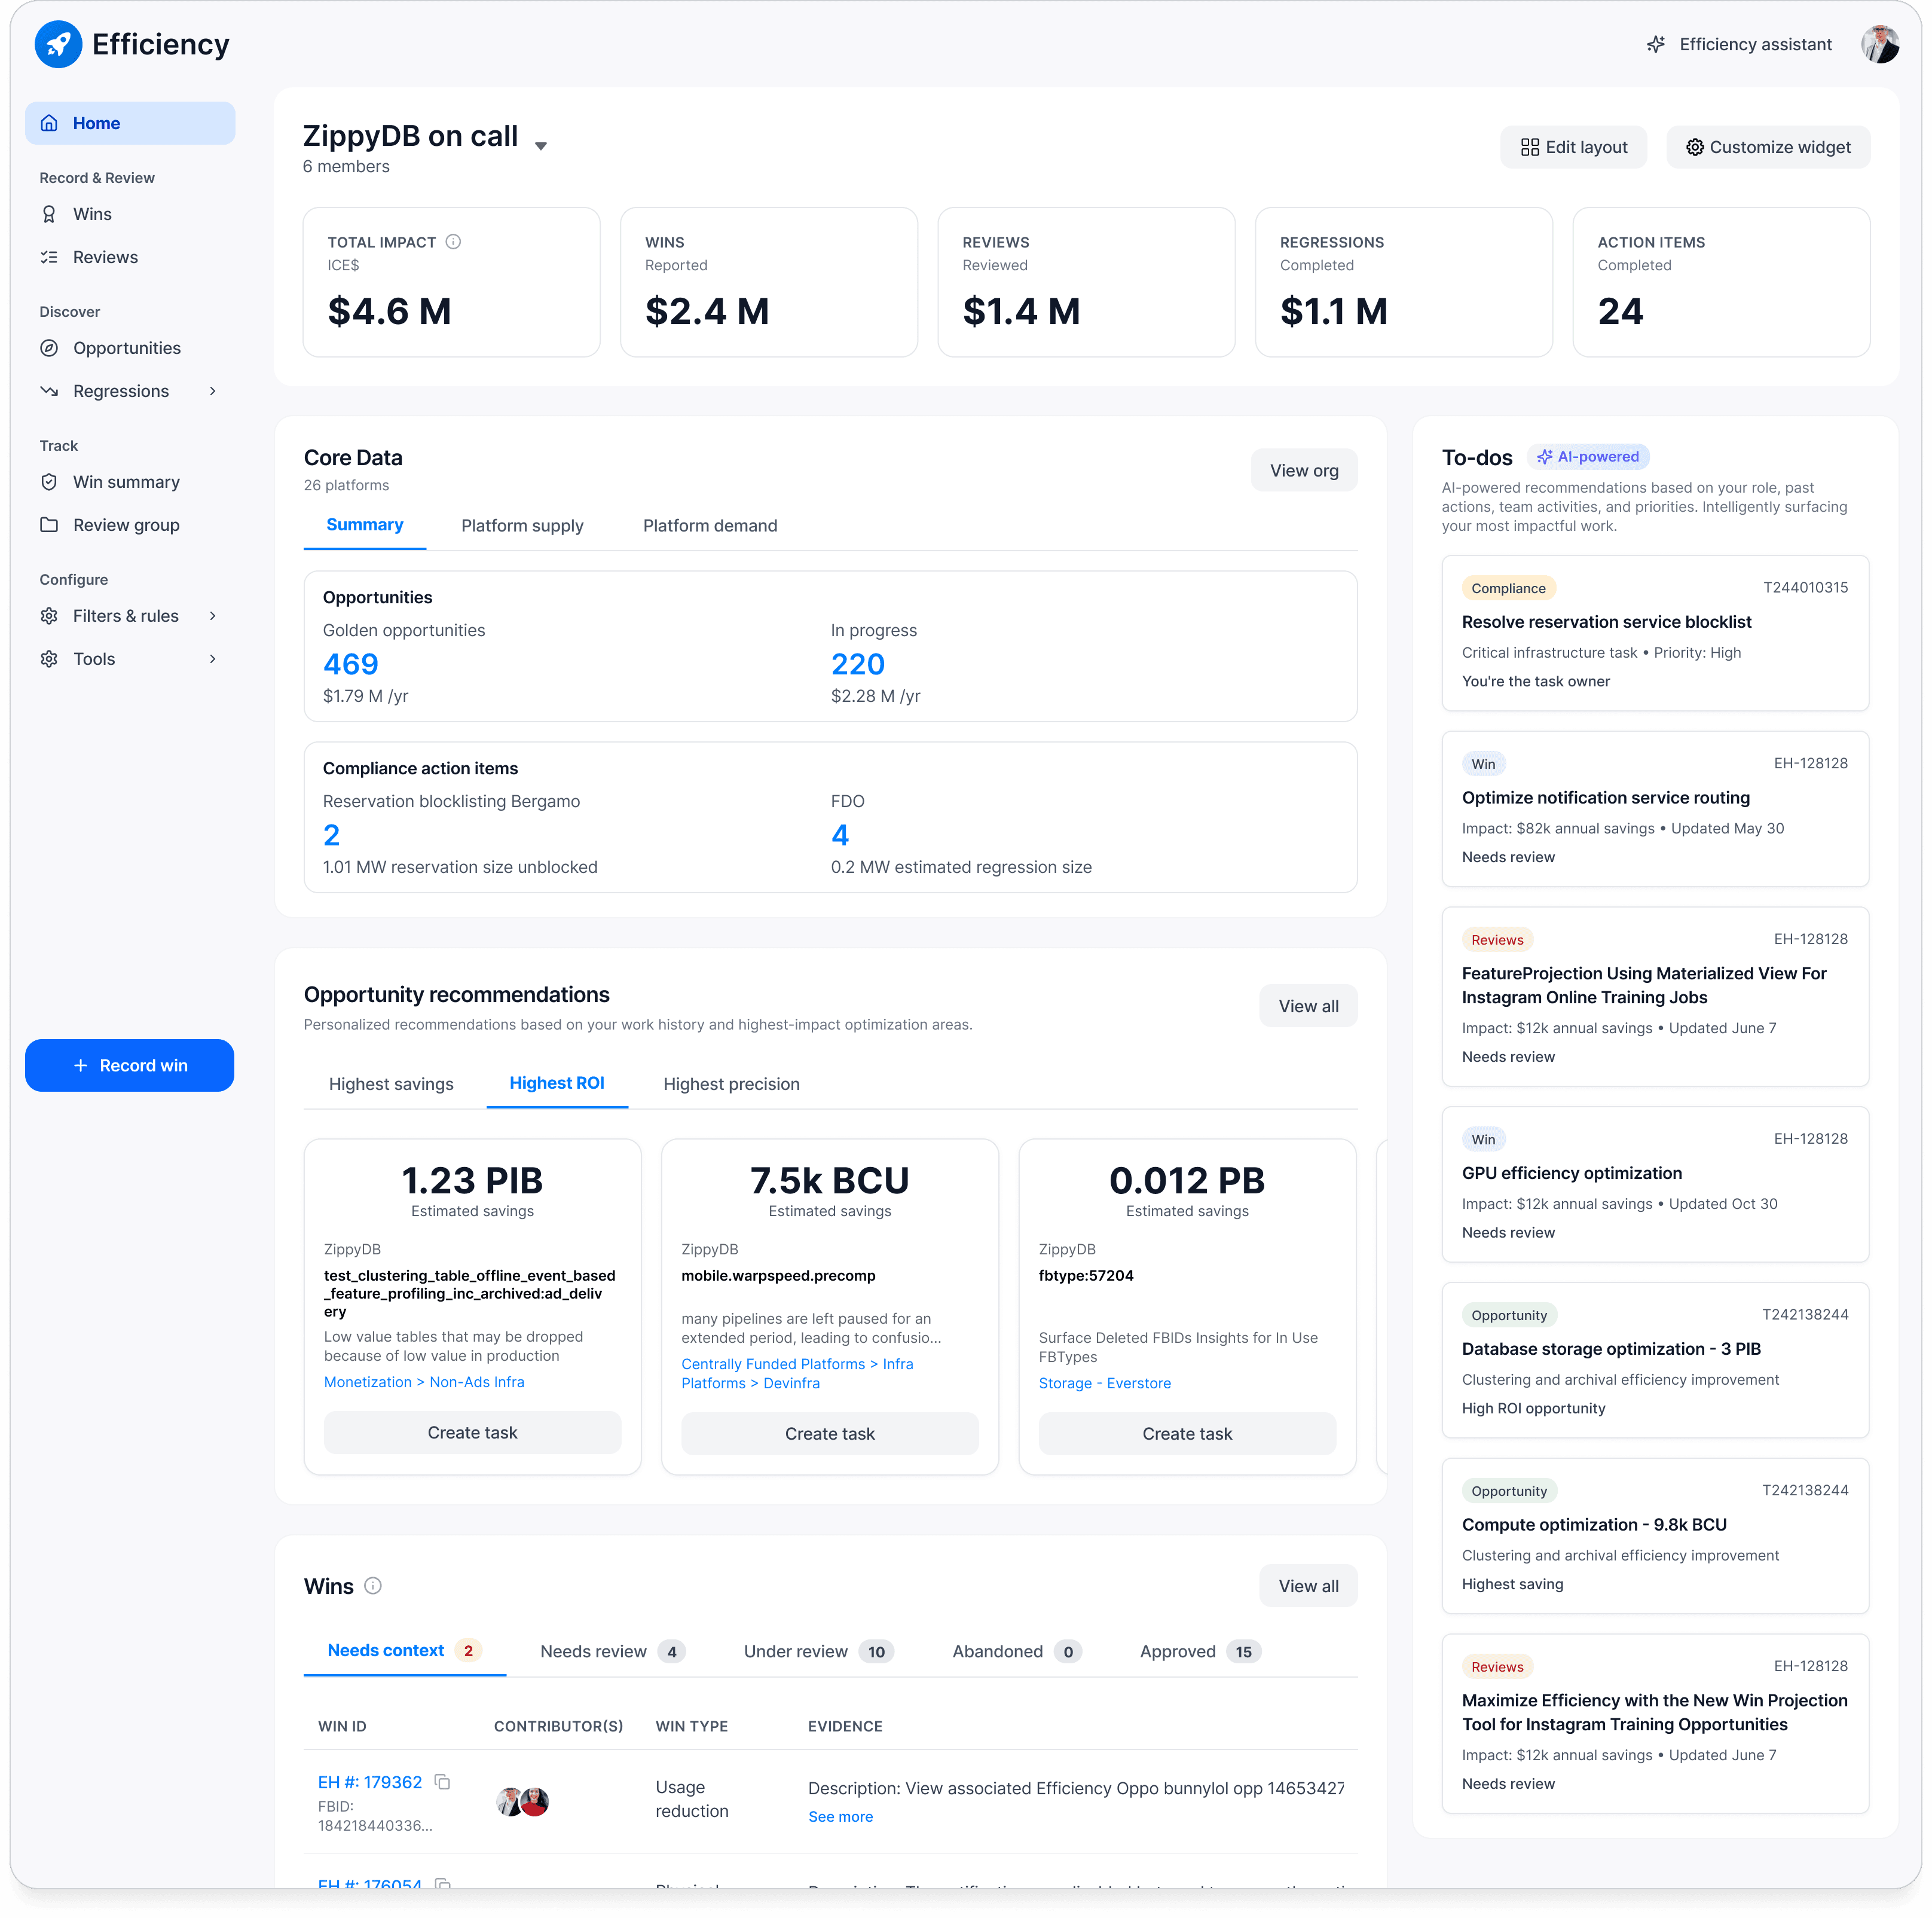Screen dimensions: 1932x1918
Task: Expand the Tools submenu chevron
Action: [212, 659]
